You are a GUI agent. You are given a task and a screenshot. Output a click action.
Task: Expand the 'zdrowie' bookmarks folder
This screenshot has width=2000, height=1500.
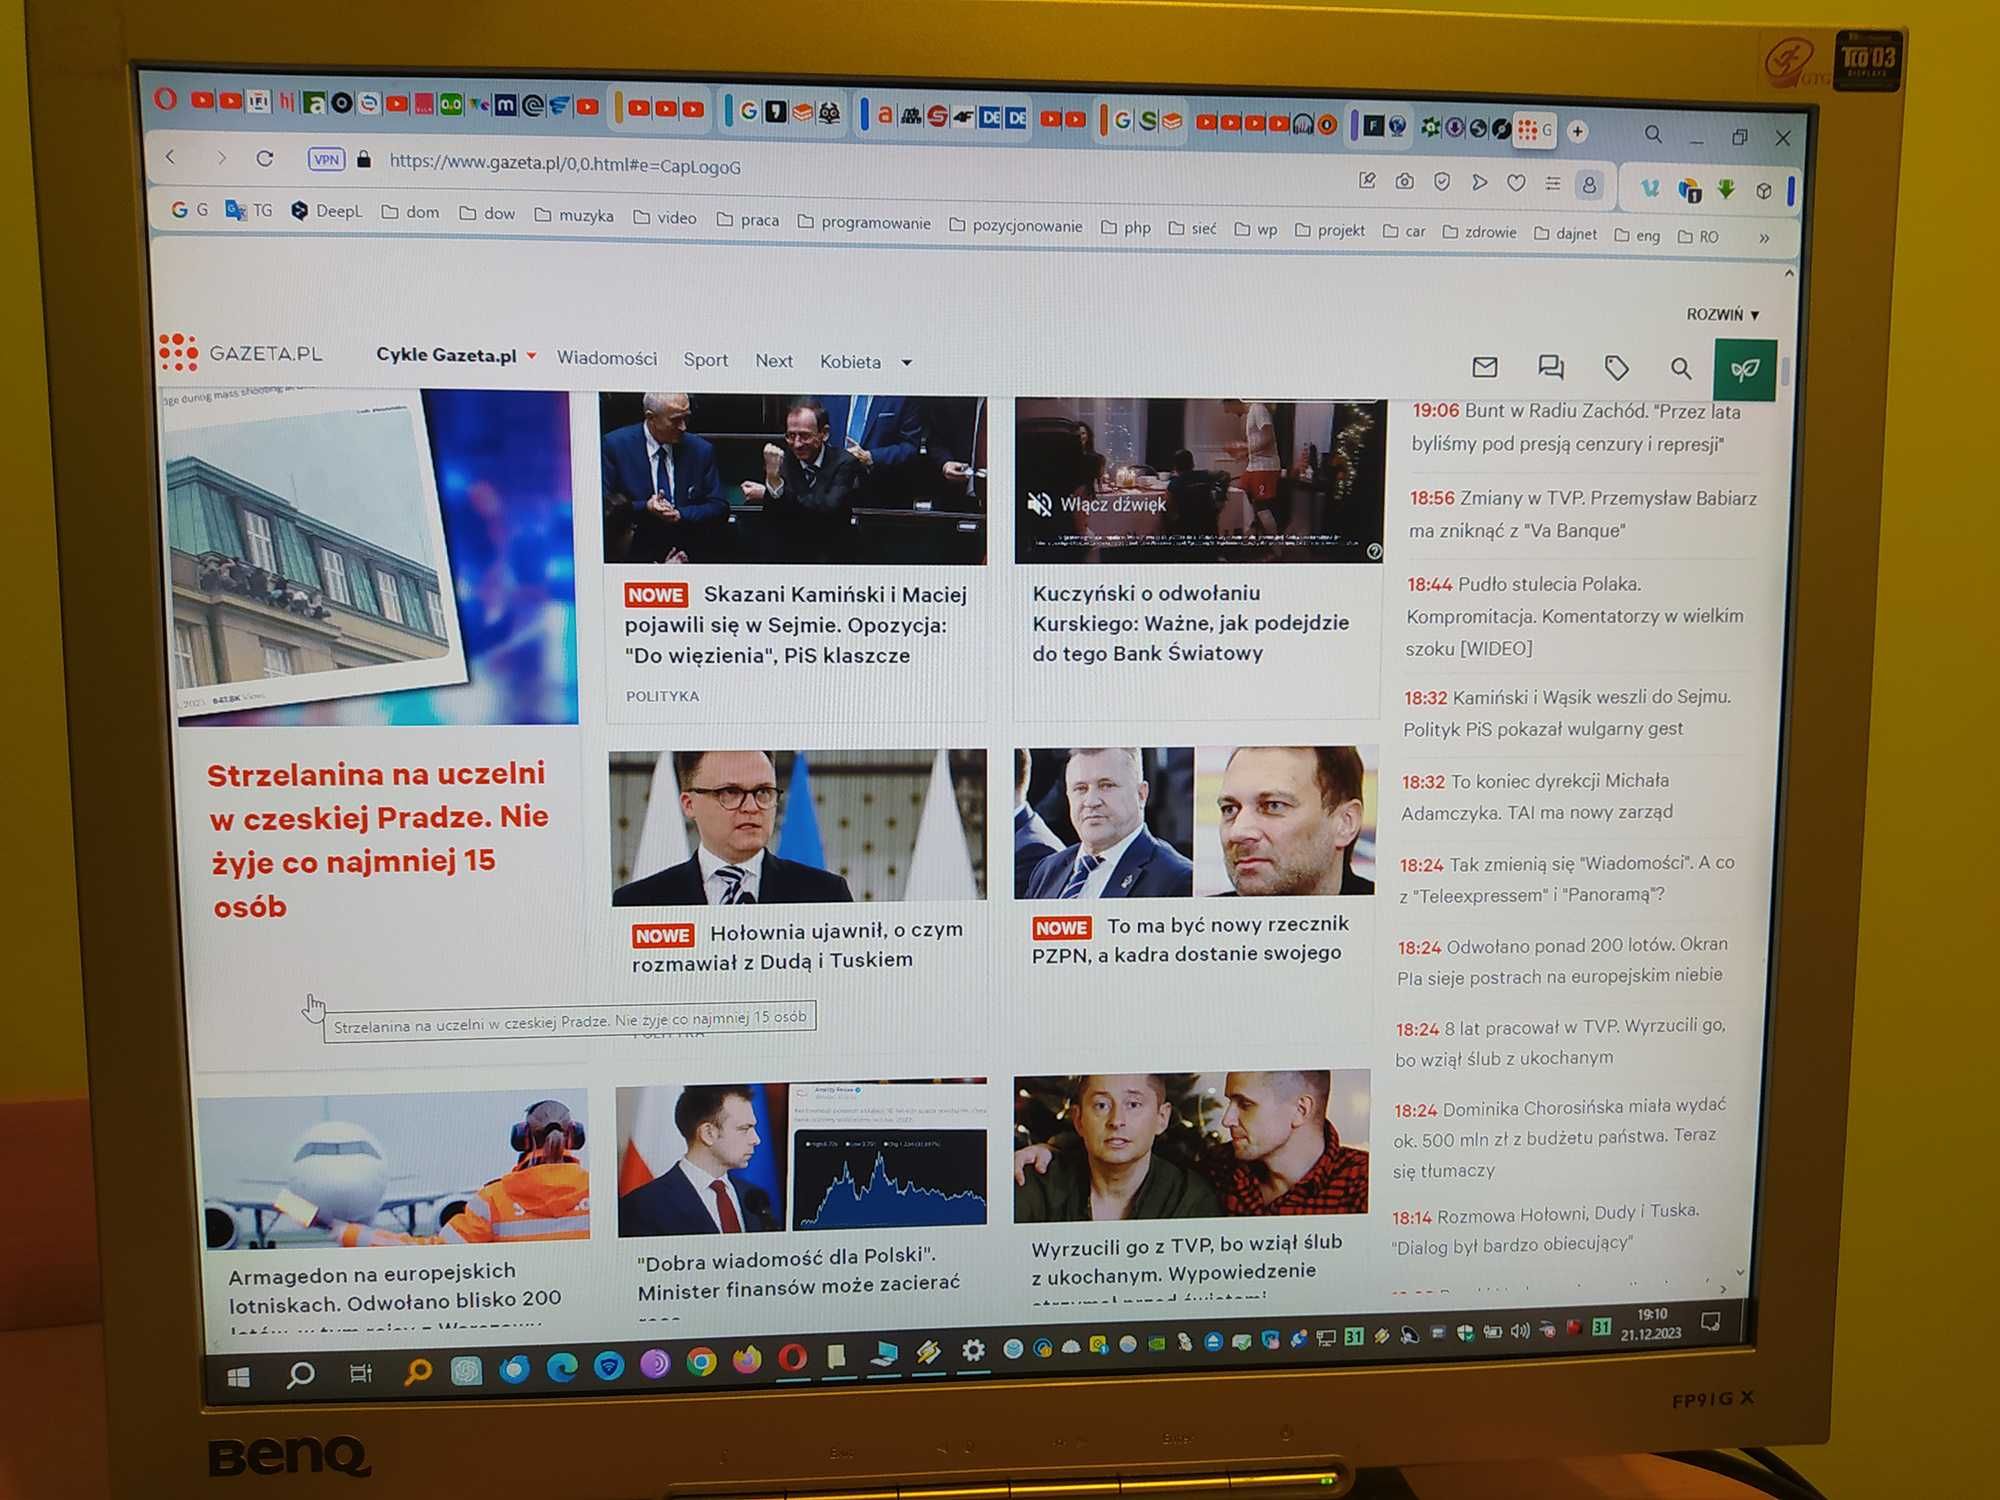[1479, 232]
